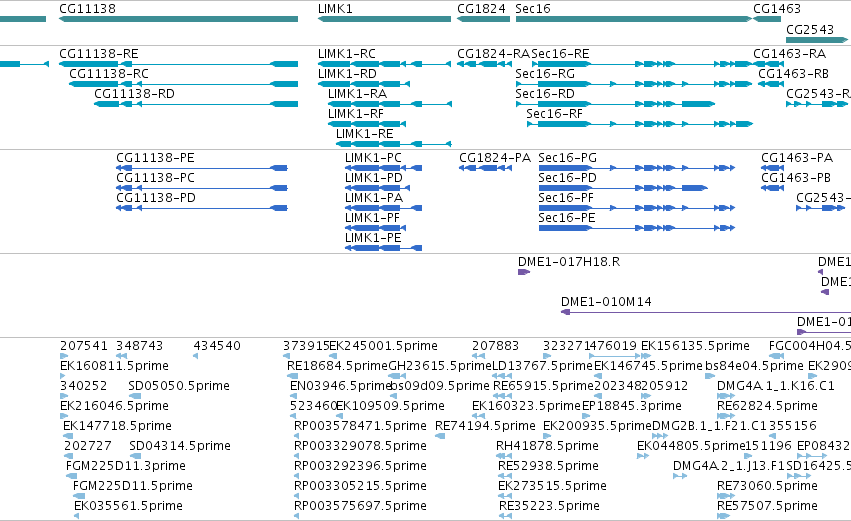Screen dimensions: 851x521
Task: Click transcript CG1824-RA
Action: click(484, 64)
